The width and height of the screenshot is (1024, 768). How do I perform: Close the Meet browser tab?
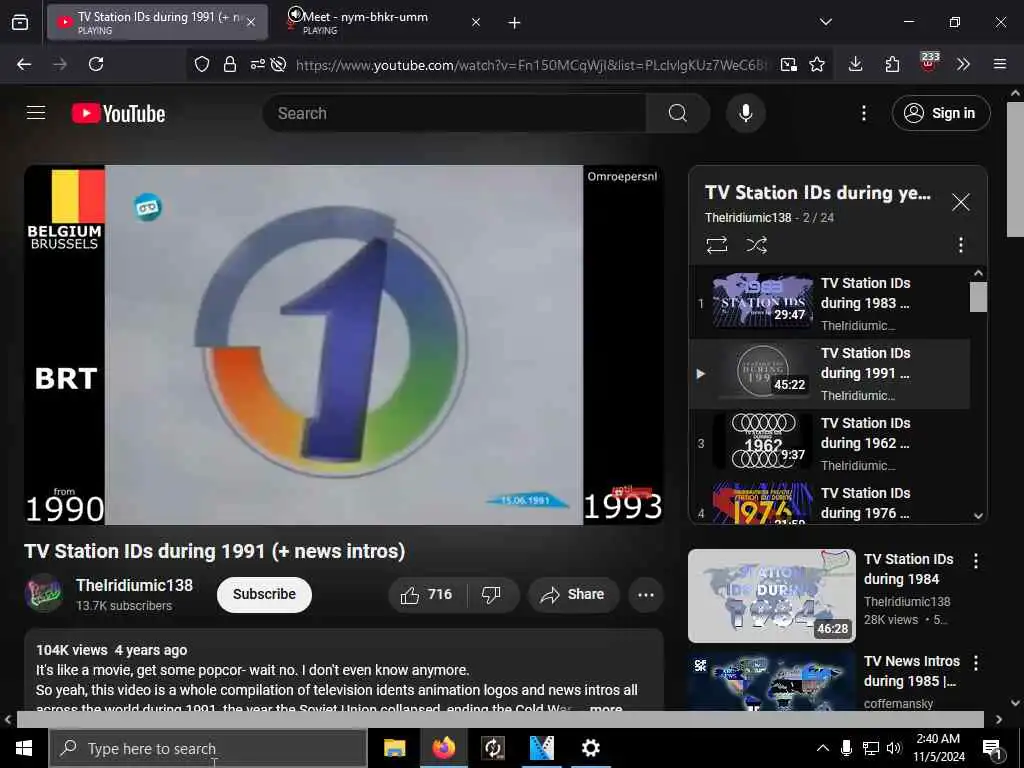pyautogui.click(x=476, y=22)
